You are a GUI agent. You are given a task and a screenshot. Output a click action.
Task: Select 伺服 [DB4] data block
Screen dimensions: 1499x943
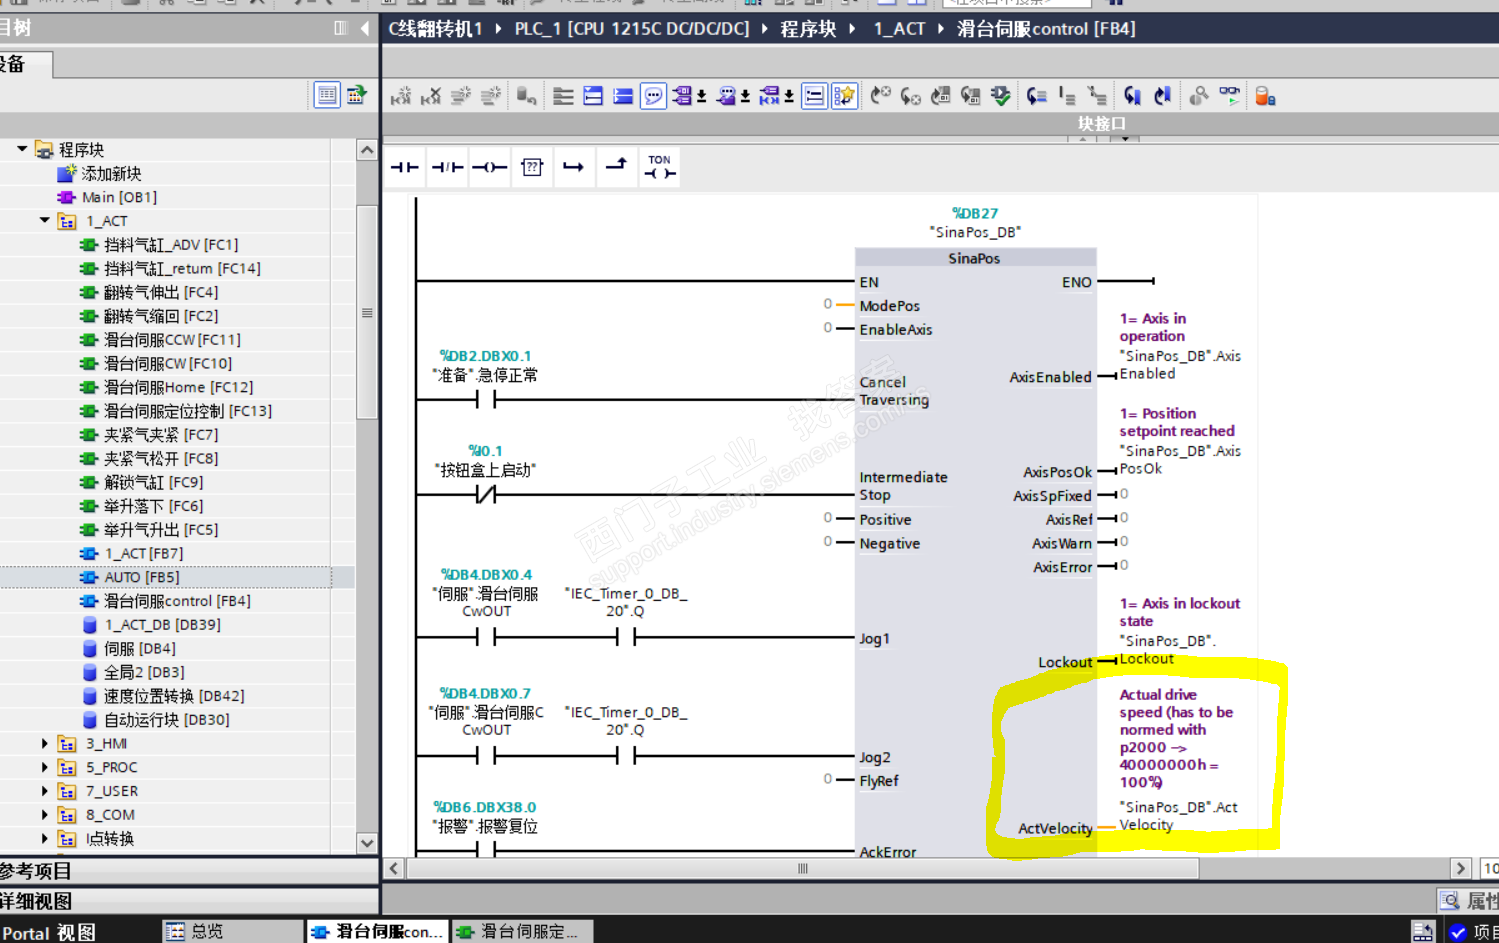[x=139, y=648]
